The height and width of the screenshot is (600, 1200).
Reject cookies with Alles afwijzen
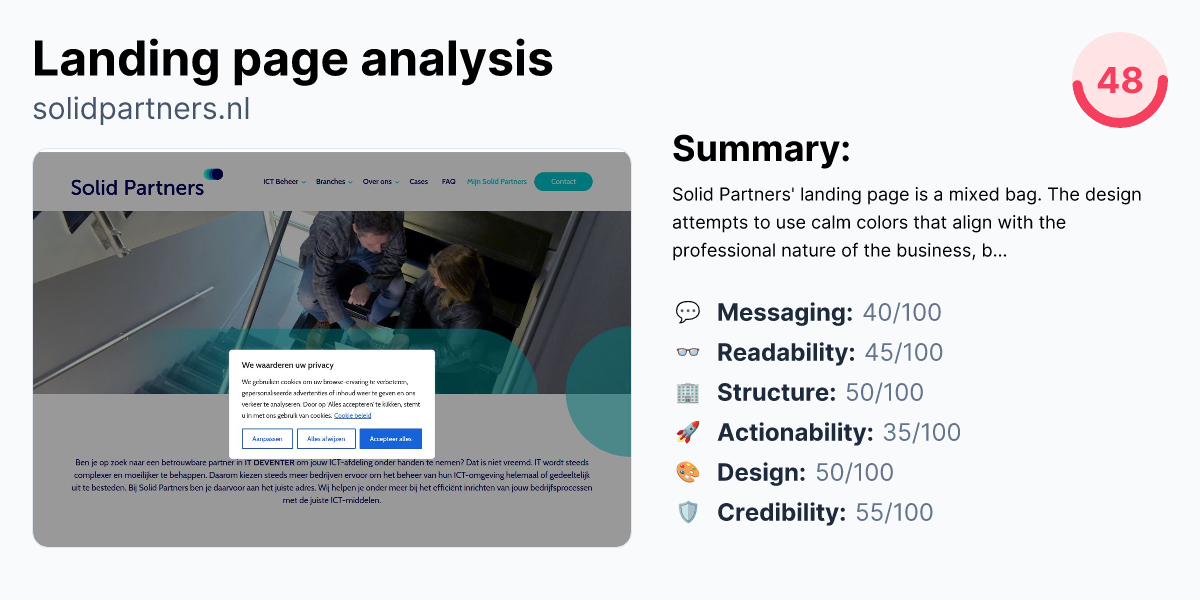point(325,438)
